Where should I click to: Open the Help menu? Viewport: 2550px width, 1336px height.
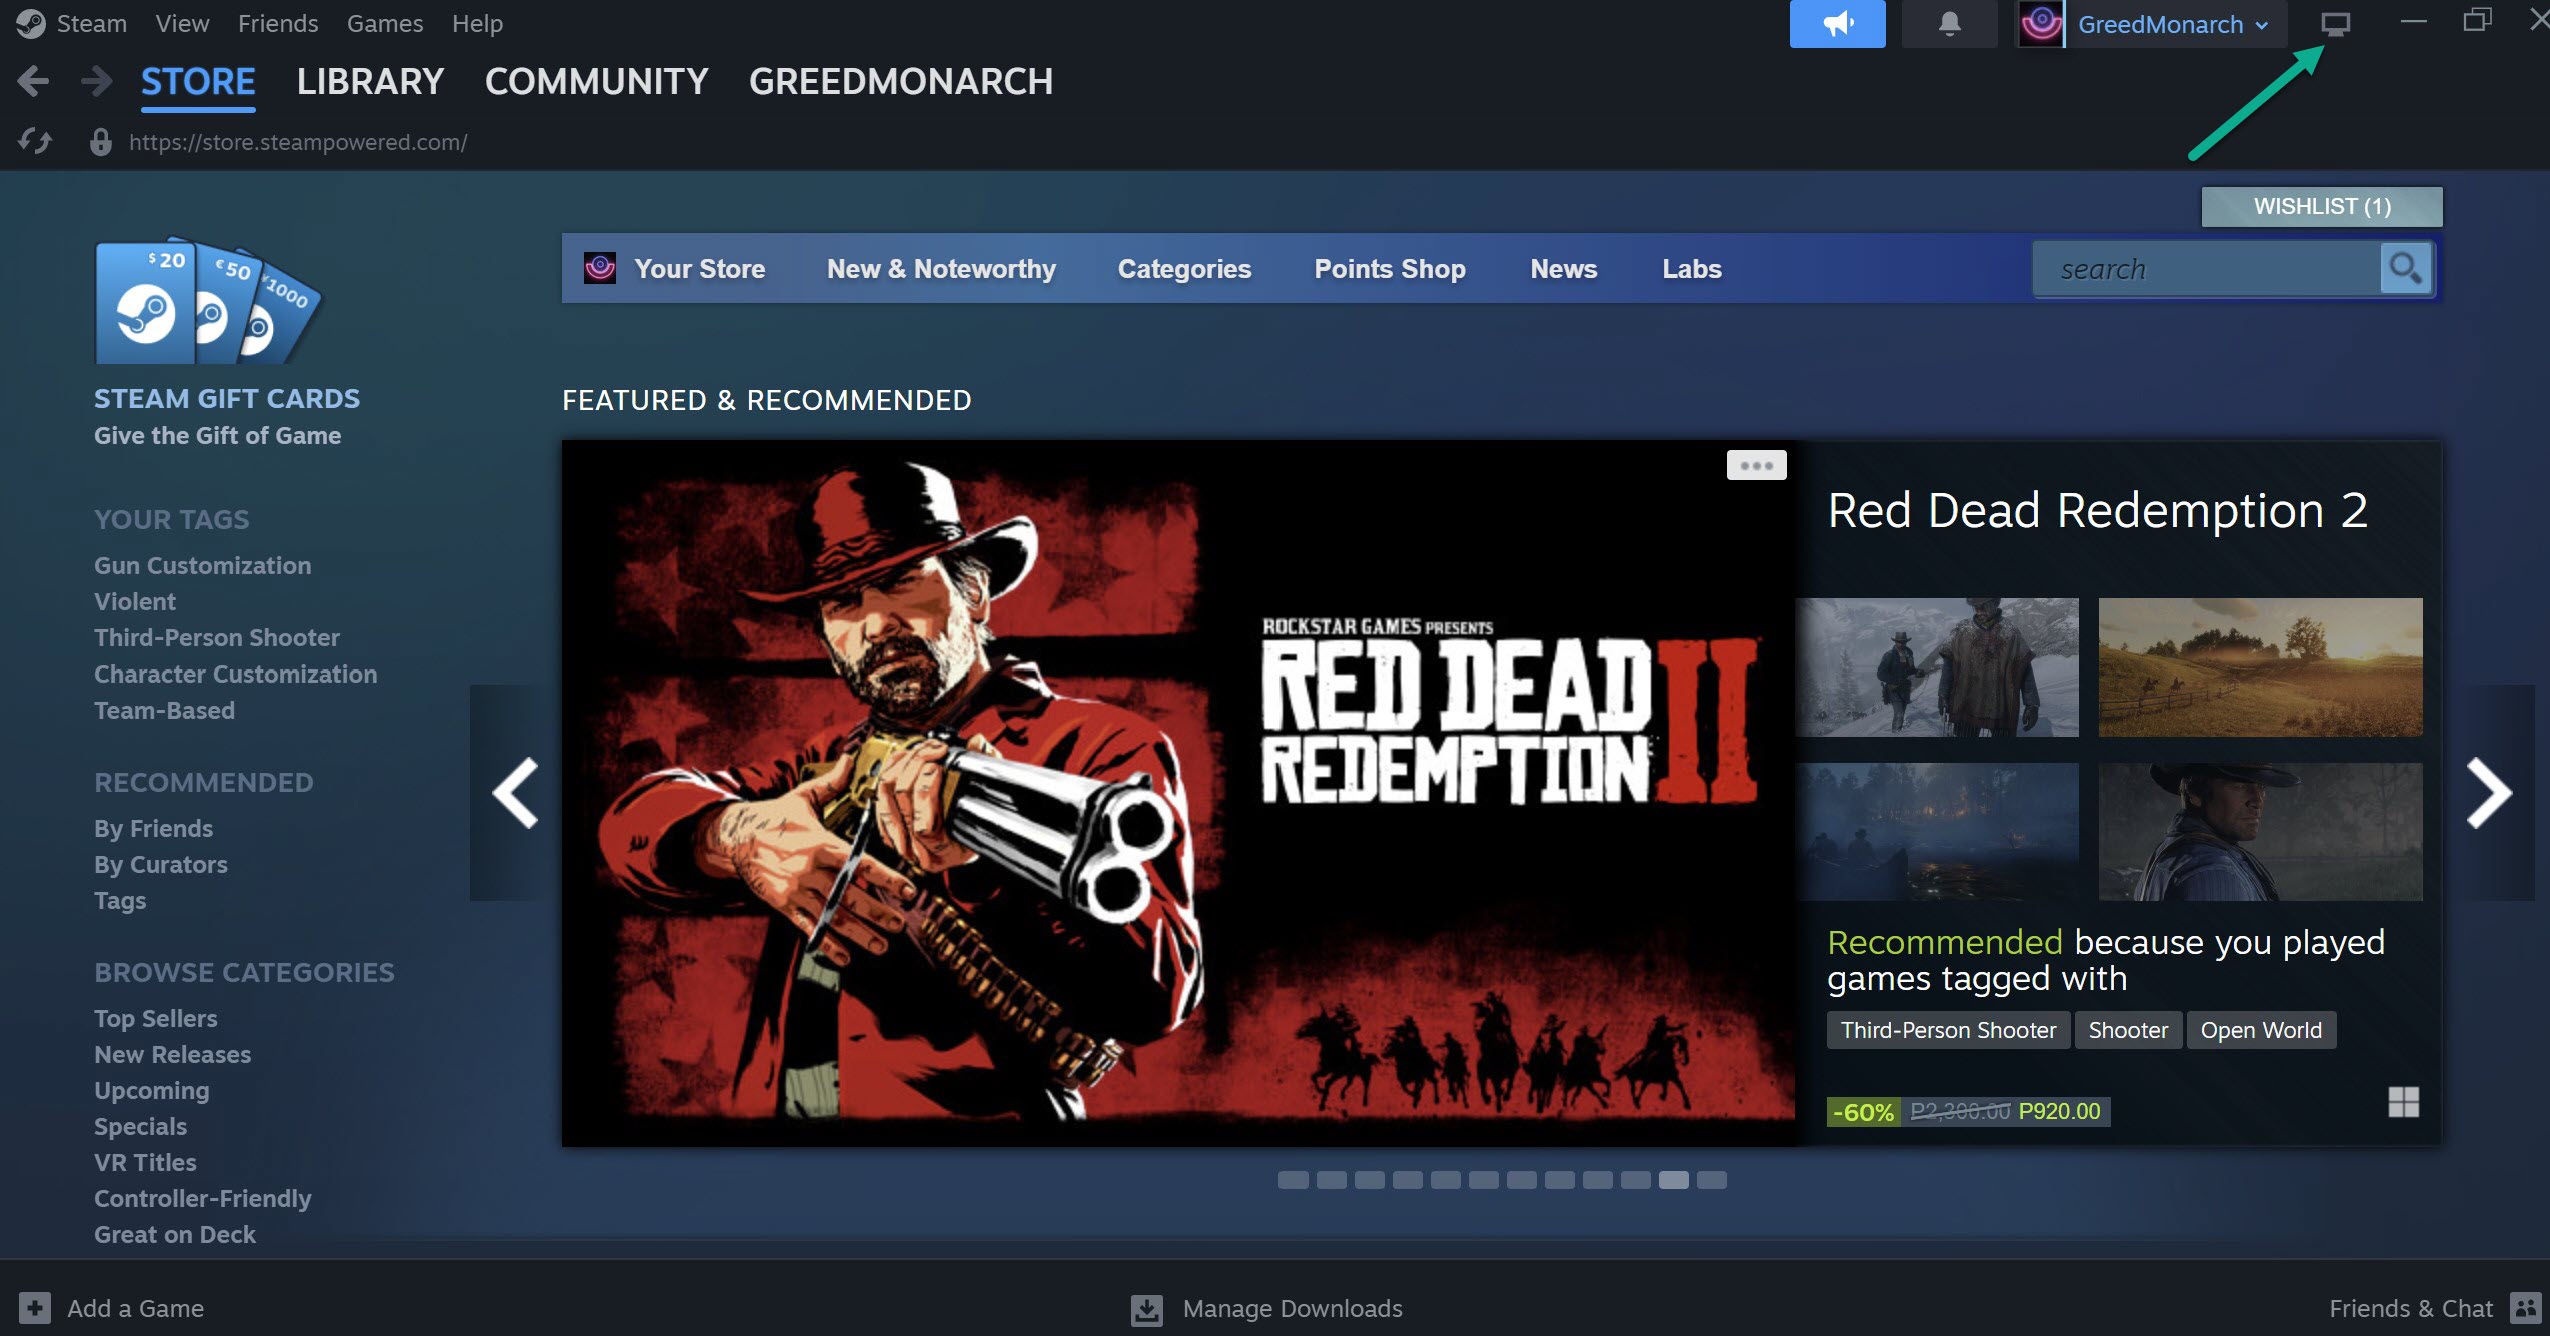(x=477, y=23)
